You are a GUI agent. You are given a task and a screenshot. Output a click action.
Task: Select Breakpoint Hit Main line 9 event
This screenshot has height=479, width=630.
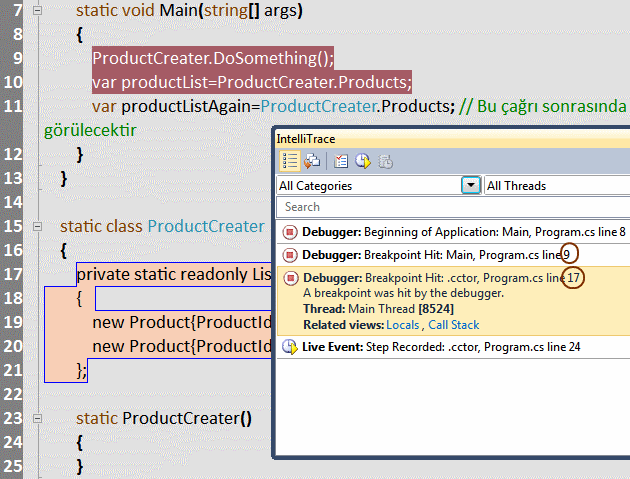point(454,255)
